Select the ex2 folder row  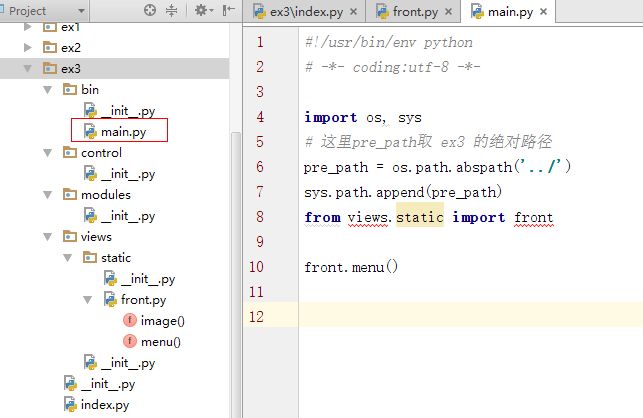[114, 48]
